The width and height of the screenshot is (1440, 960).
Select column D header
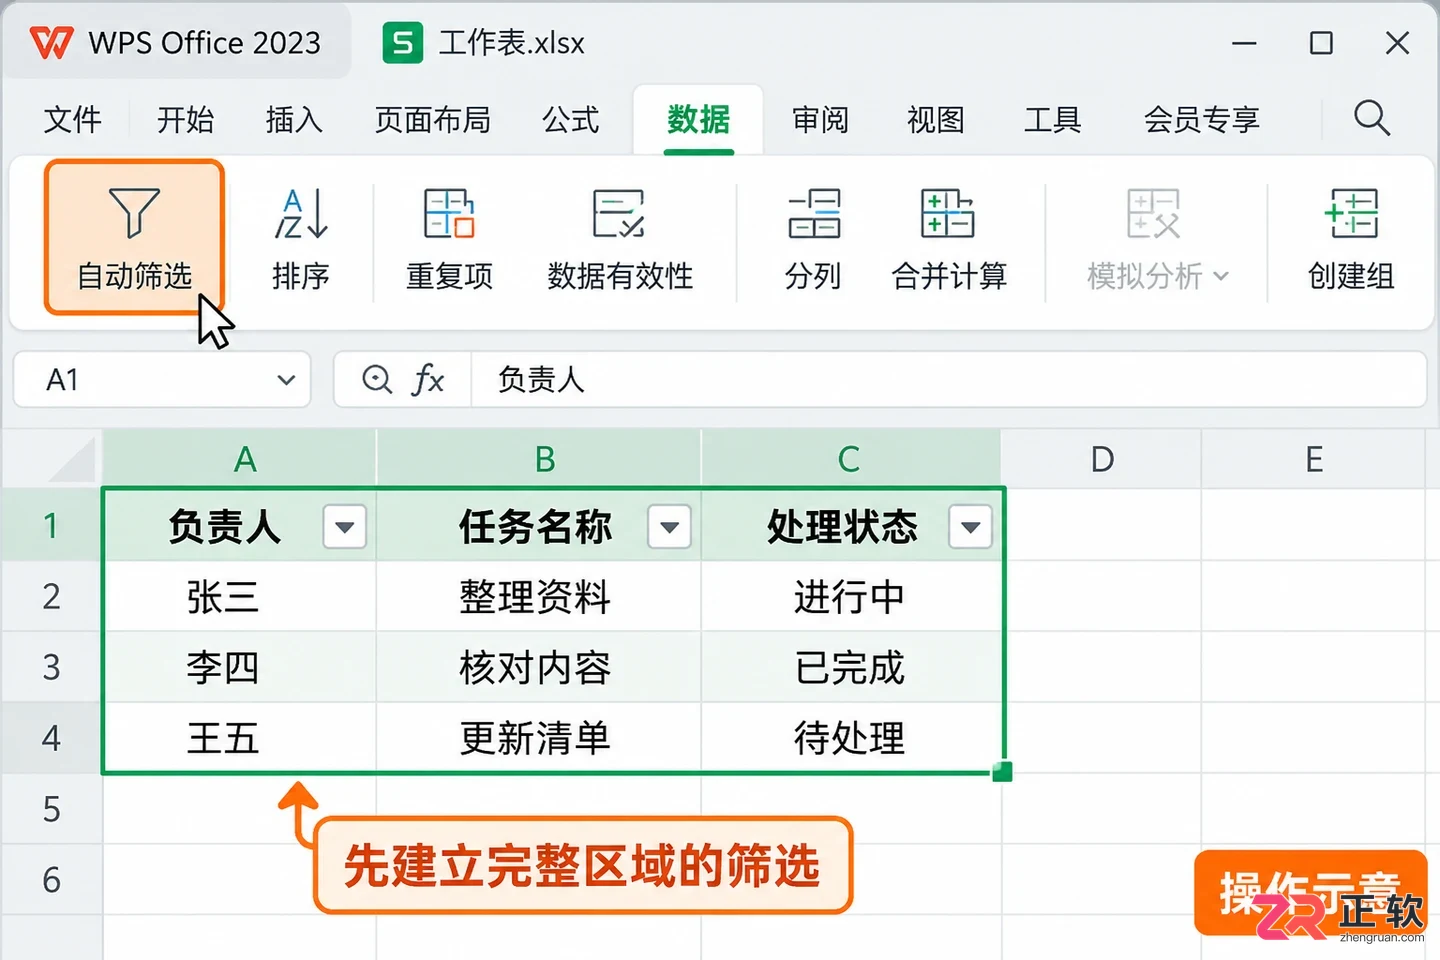(x=1102, y=459)
